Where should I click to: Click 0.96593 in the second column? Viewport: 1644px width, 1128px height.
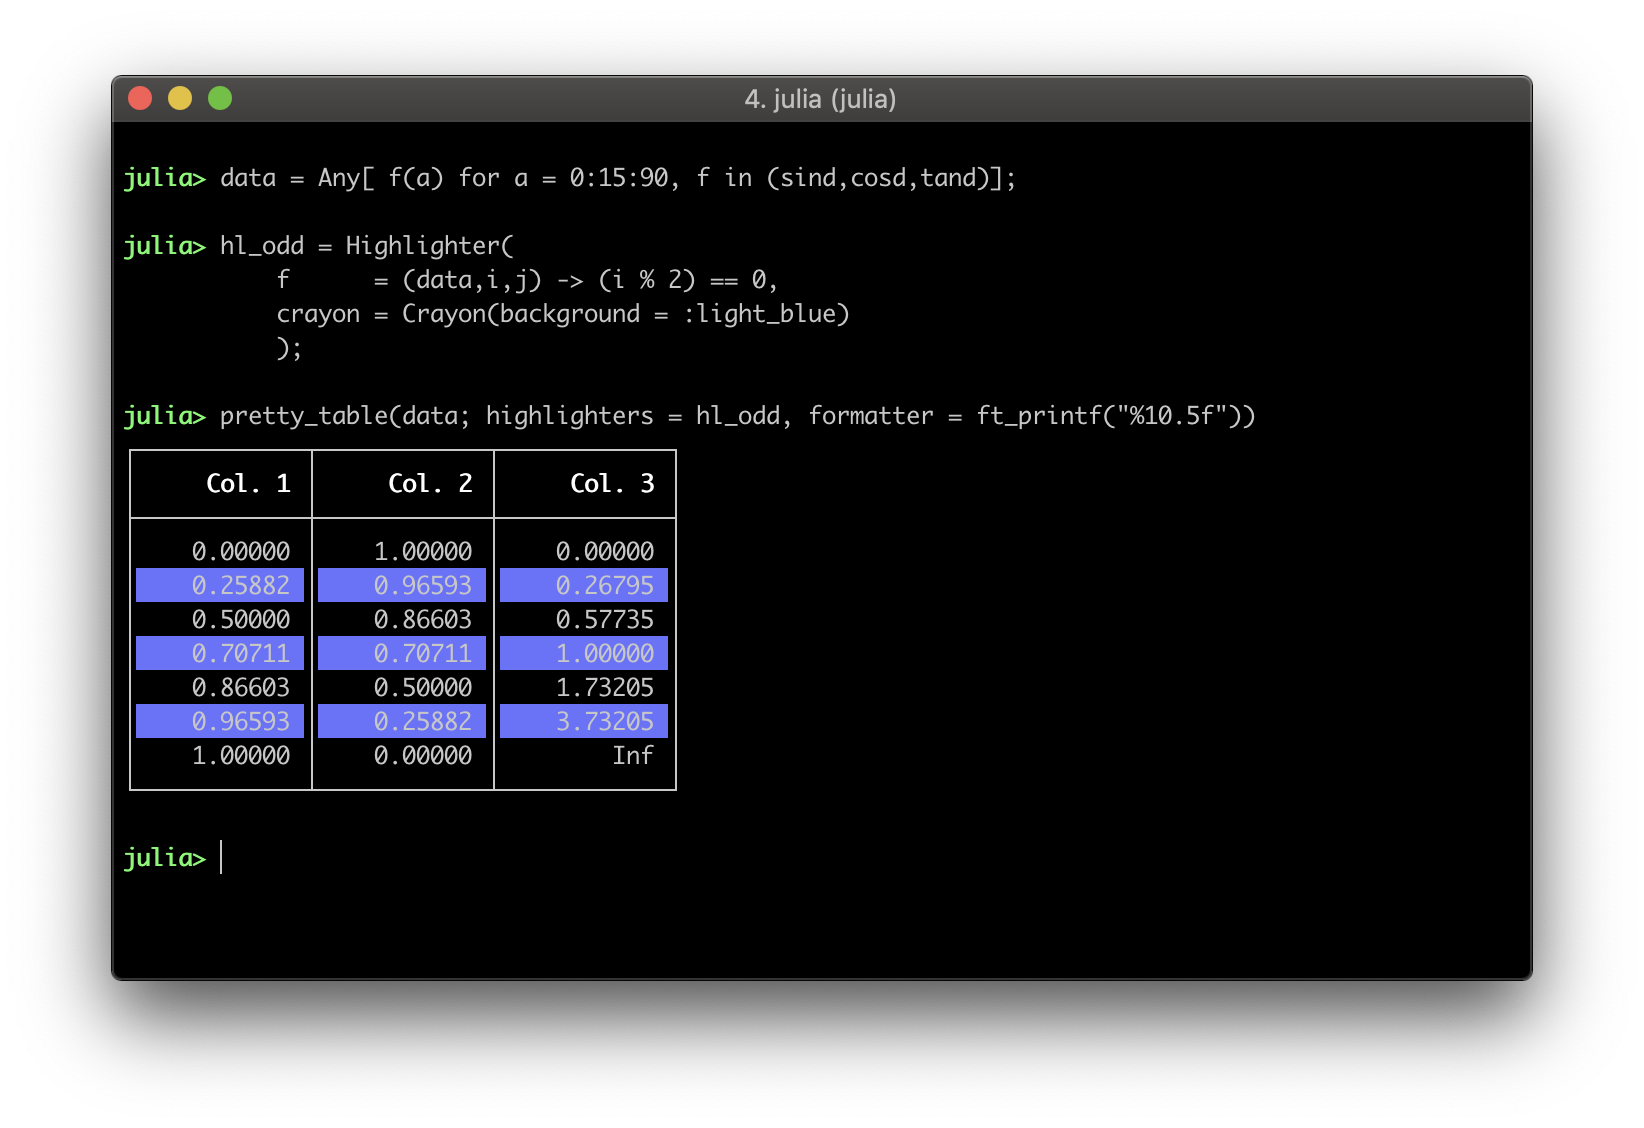pos(422,586)
